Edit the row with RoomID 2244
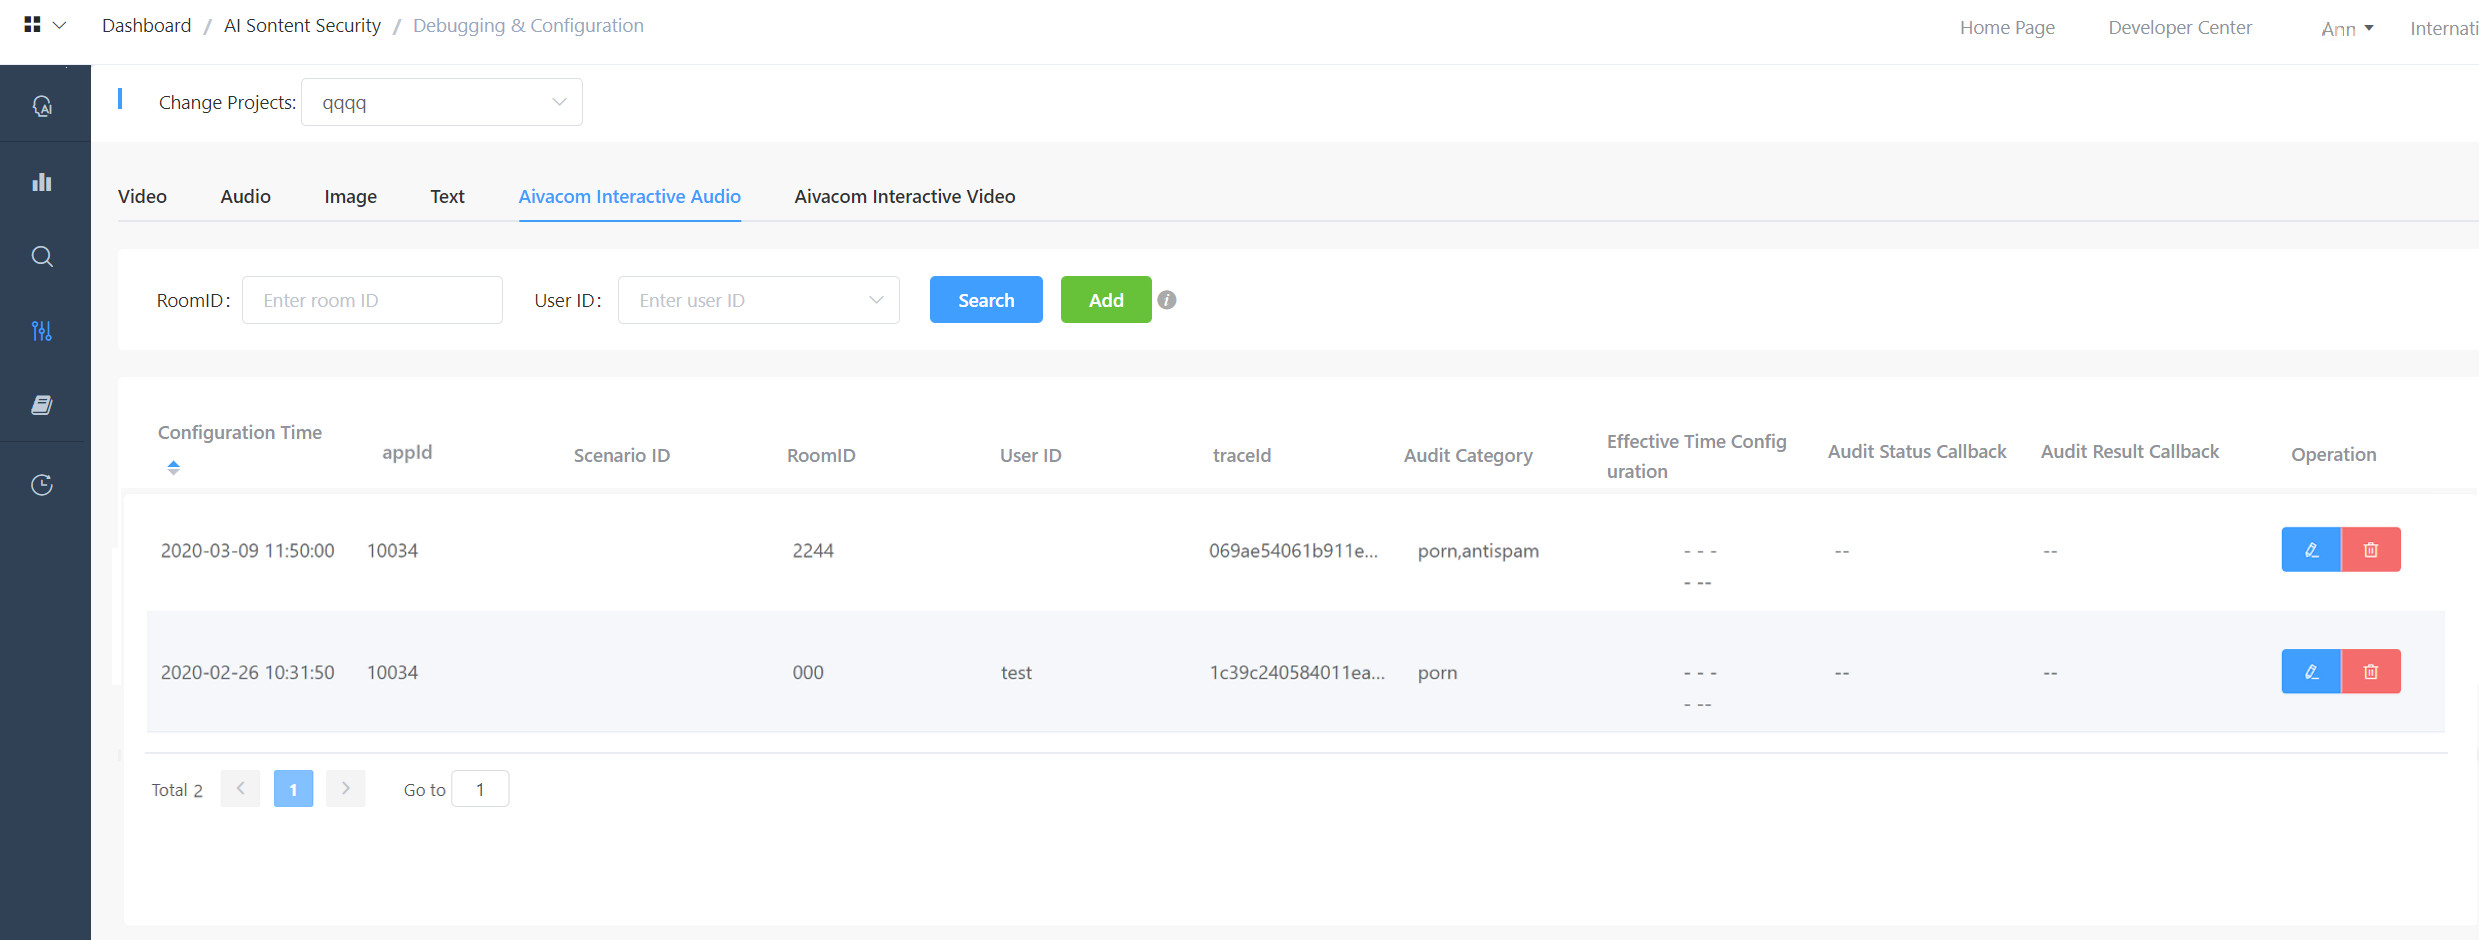Viewport: 2486px width, 946px height. [x=2310, y=550]
